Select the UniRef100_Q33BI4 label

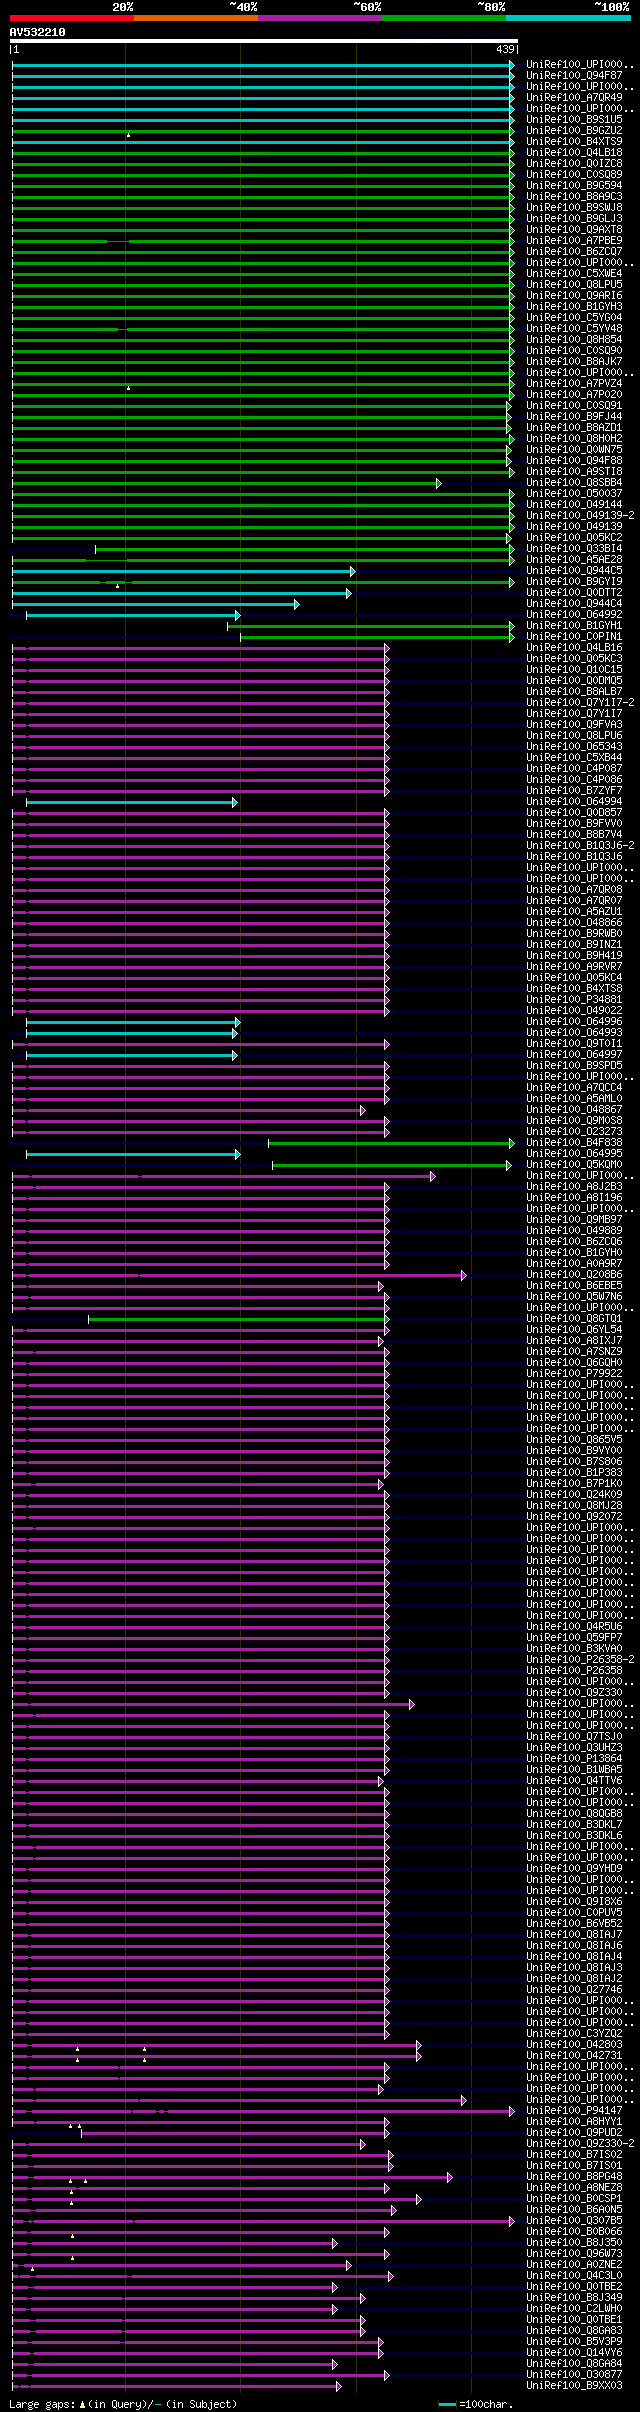click(x=574, y=549)
